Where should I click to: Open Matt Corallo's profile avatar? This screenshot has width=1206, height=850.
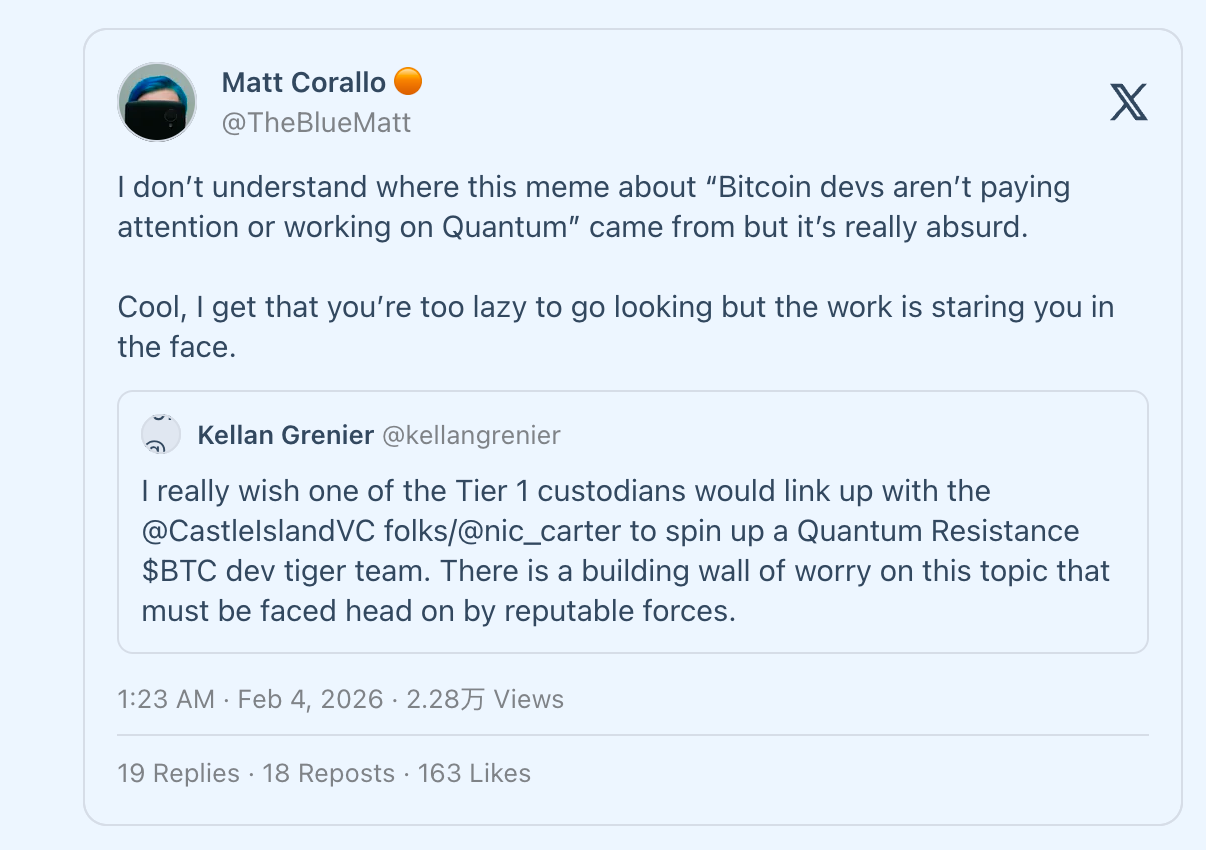point(157,102)
